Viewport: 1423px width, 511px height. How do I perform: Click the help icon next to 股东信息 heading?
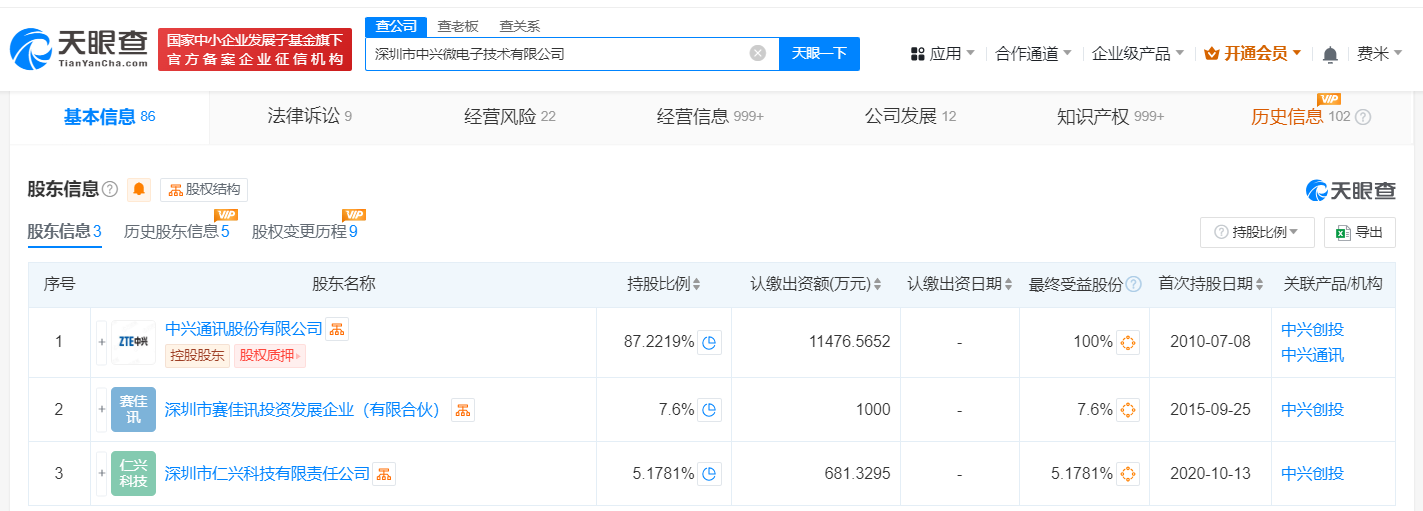click(110, 189)
